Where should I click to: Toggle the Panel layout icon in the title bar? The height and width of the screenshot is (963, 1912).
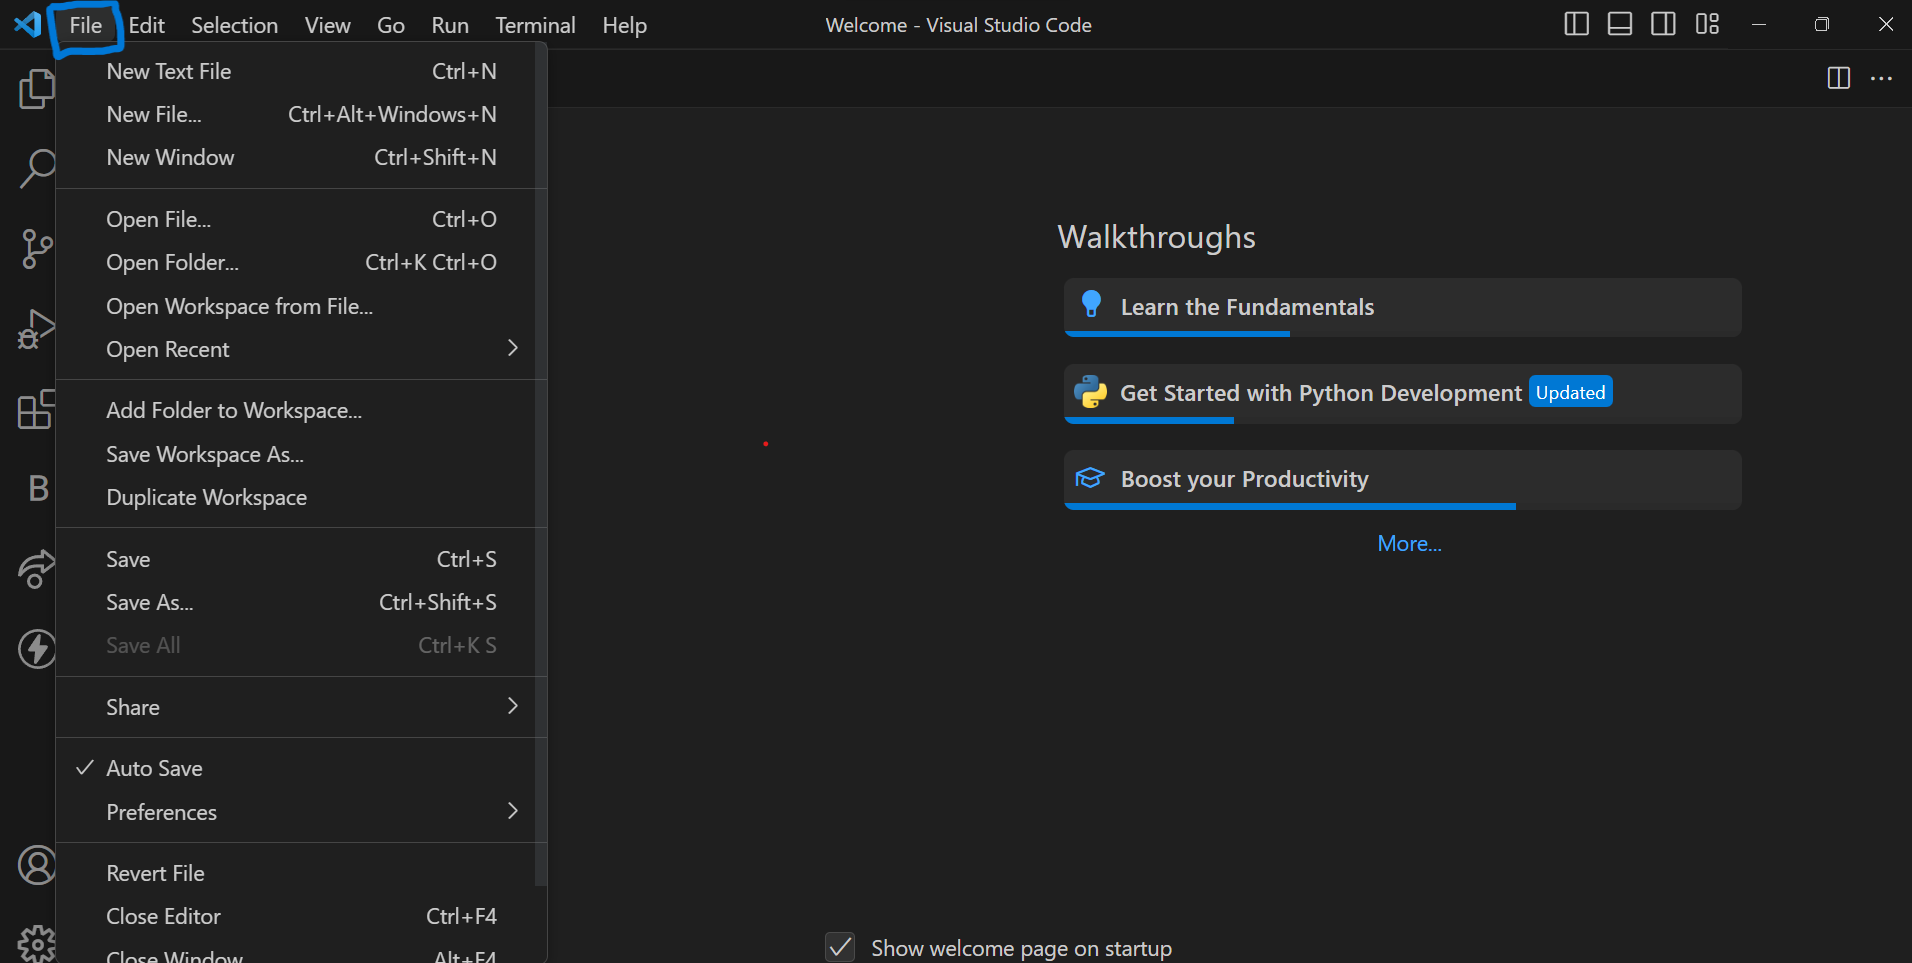point(1620,24)
